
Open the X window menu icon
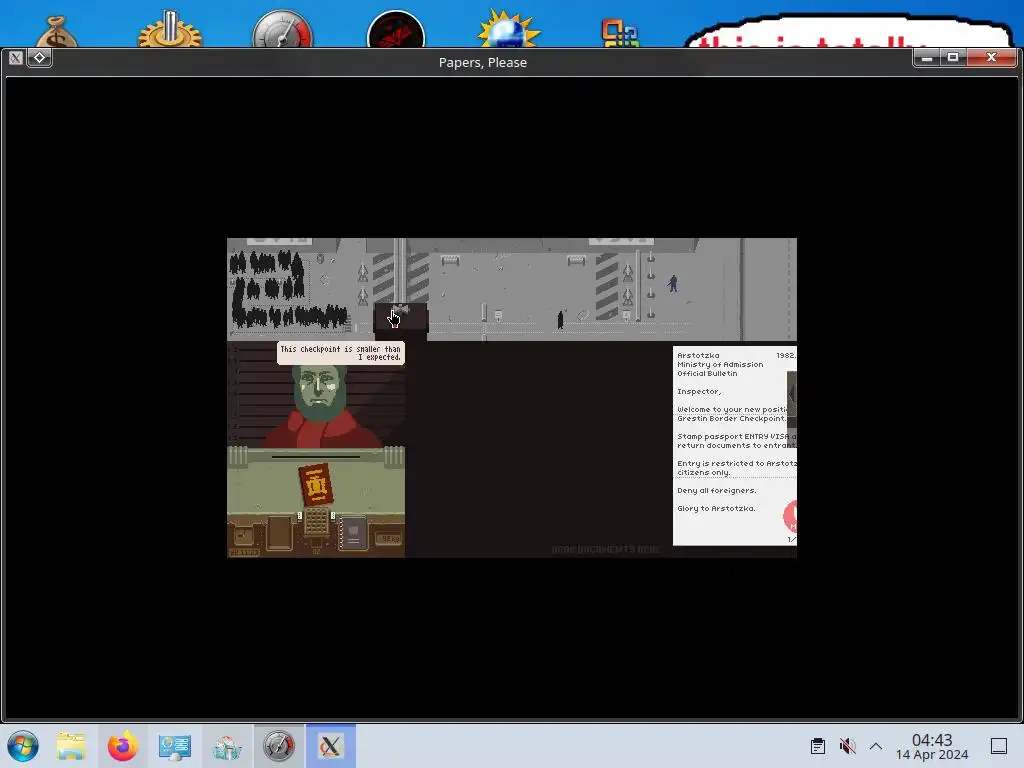pyautogui.click(x=16, y=57)
